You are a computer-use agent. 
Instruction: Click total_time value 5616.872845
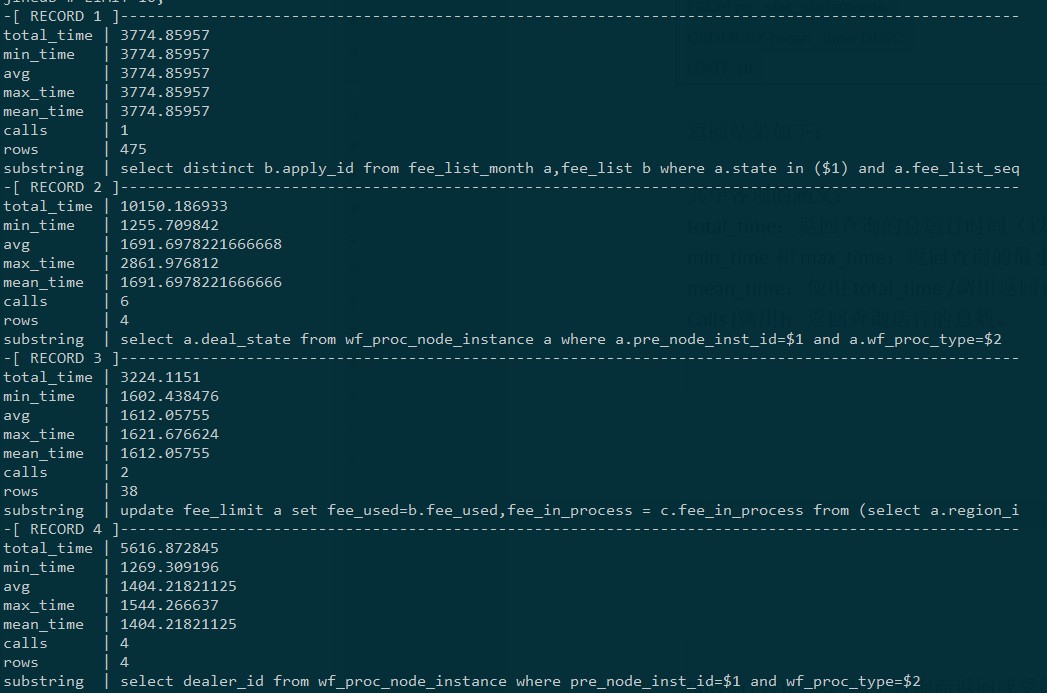[169, 548]
